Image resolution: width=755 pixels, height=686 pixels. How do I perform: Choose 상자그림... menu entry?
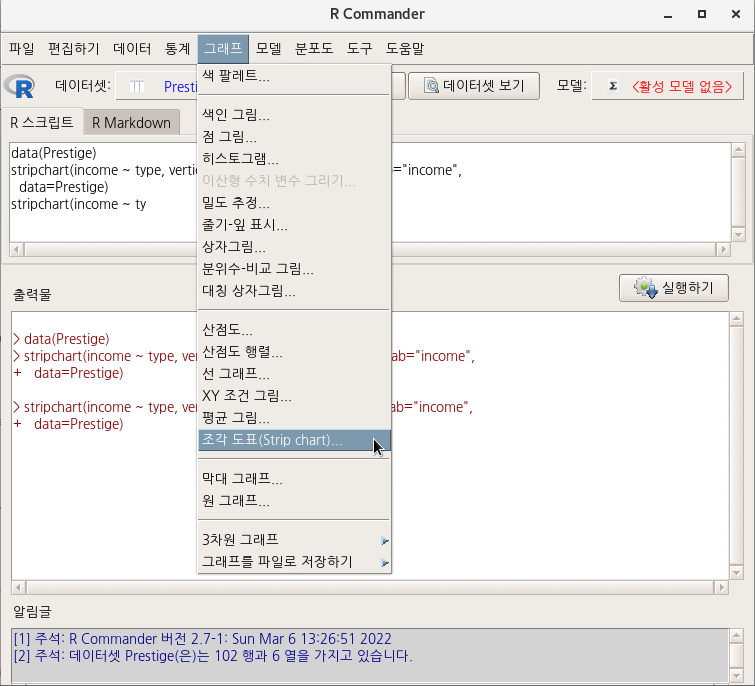294,247
